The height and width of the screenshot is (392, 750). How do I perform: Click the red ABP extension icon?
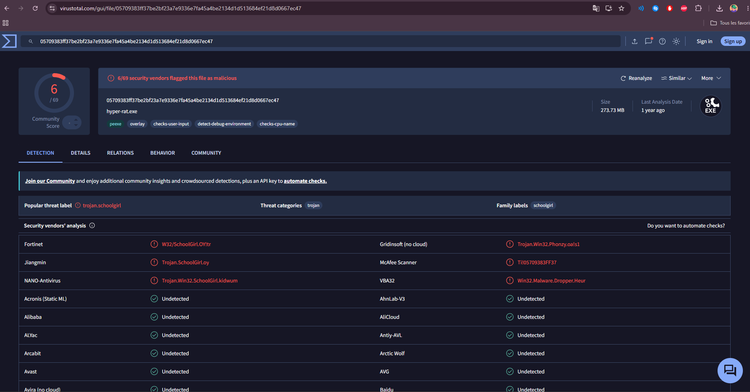click(x=684, y=8)
